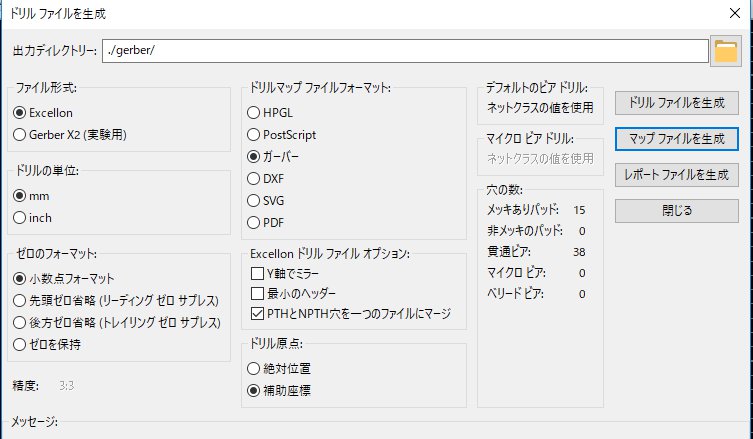Enable 最小のヘッダー checkbox
The image size is (753, 439).
pyautogui.click(x=257, y=294)
